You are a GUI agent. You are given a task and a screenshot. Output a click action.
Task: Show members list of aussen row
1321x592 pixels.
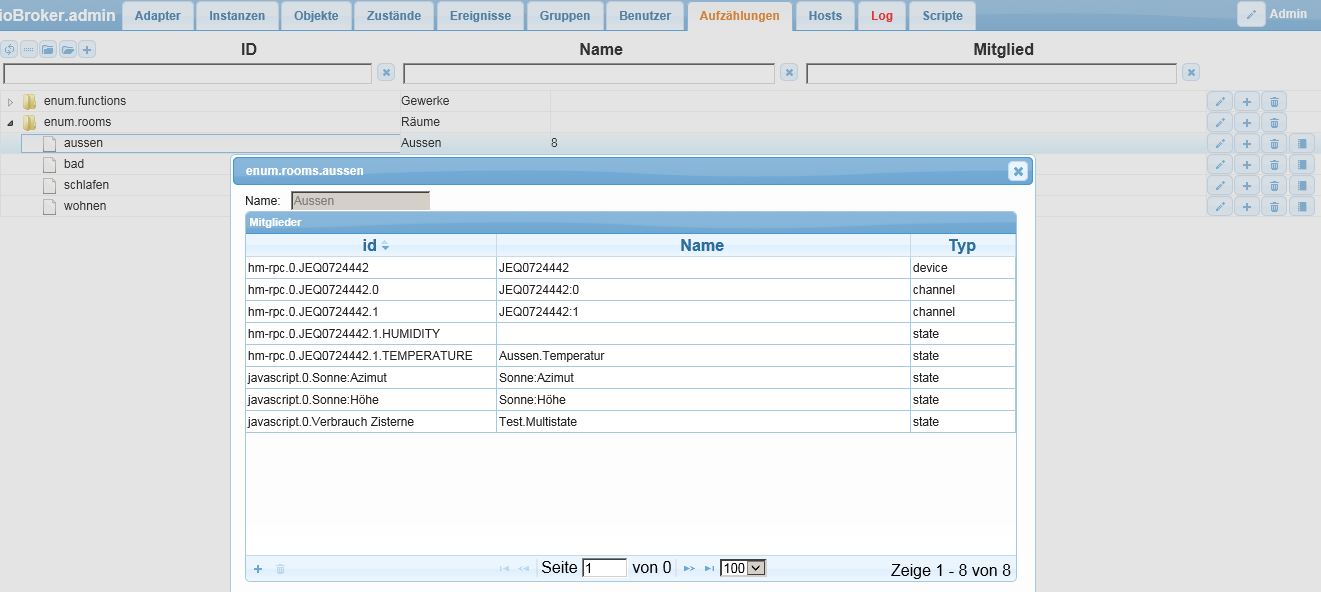pyautogui.click(x=1301, y=143)
